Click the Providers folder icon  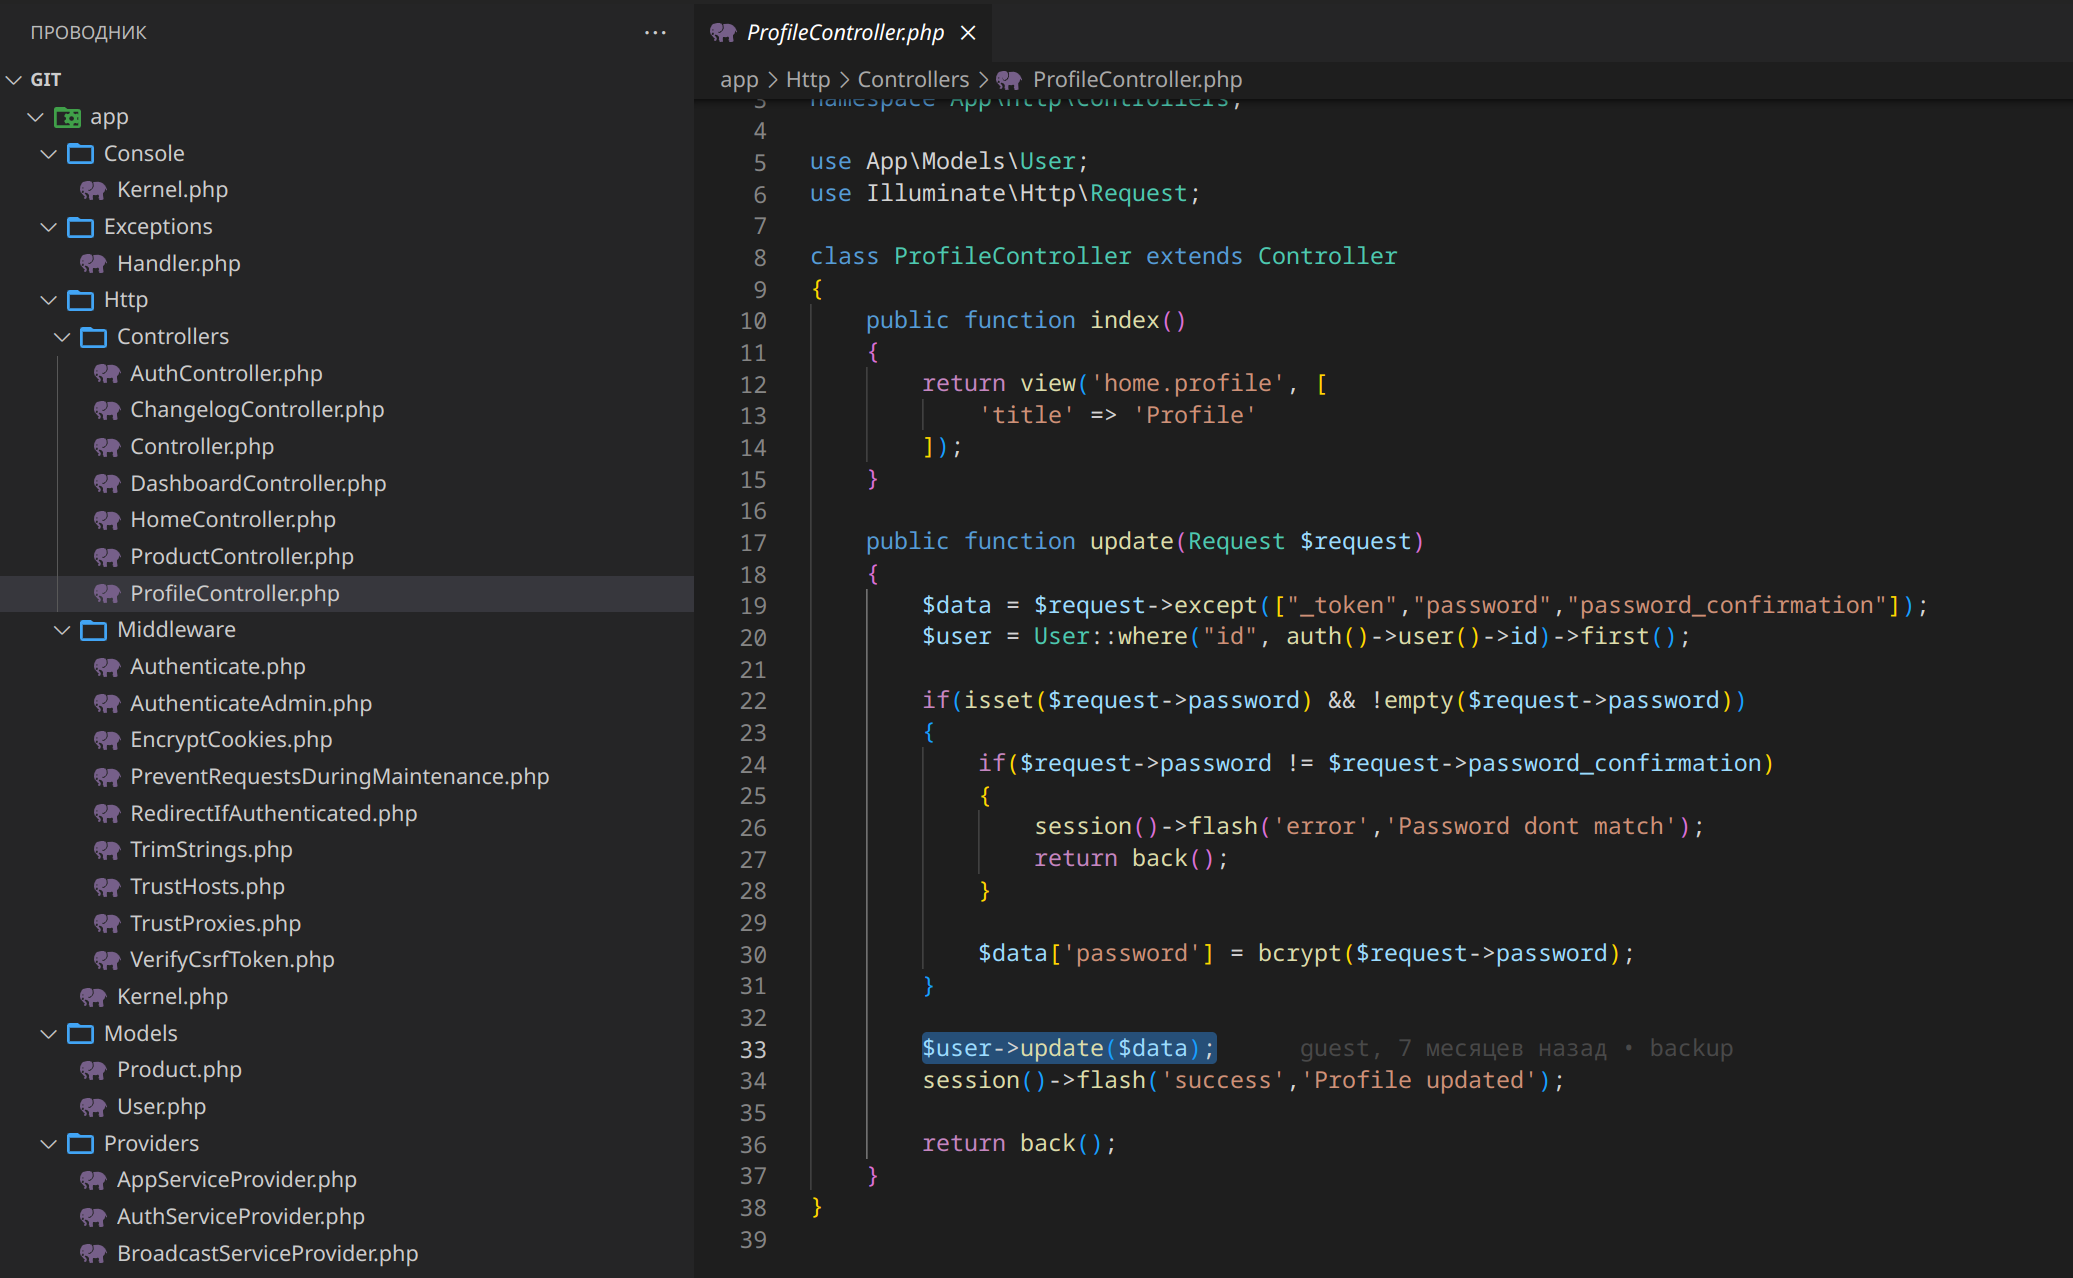(x=81, y=1144)
